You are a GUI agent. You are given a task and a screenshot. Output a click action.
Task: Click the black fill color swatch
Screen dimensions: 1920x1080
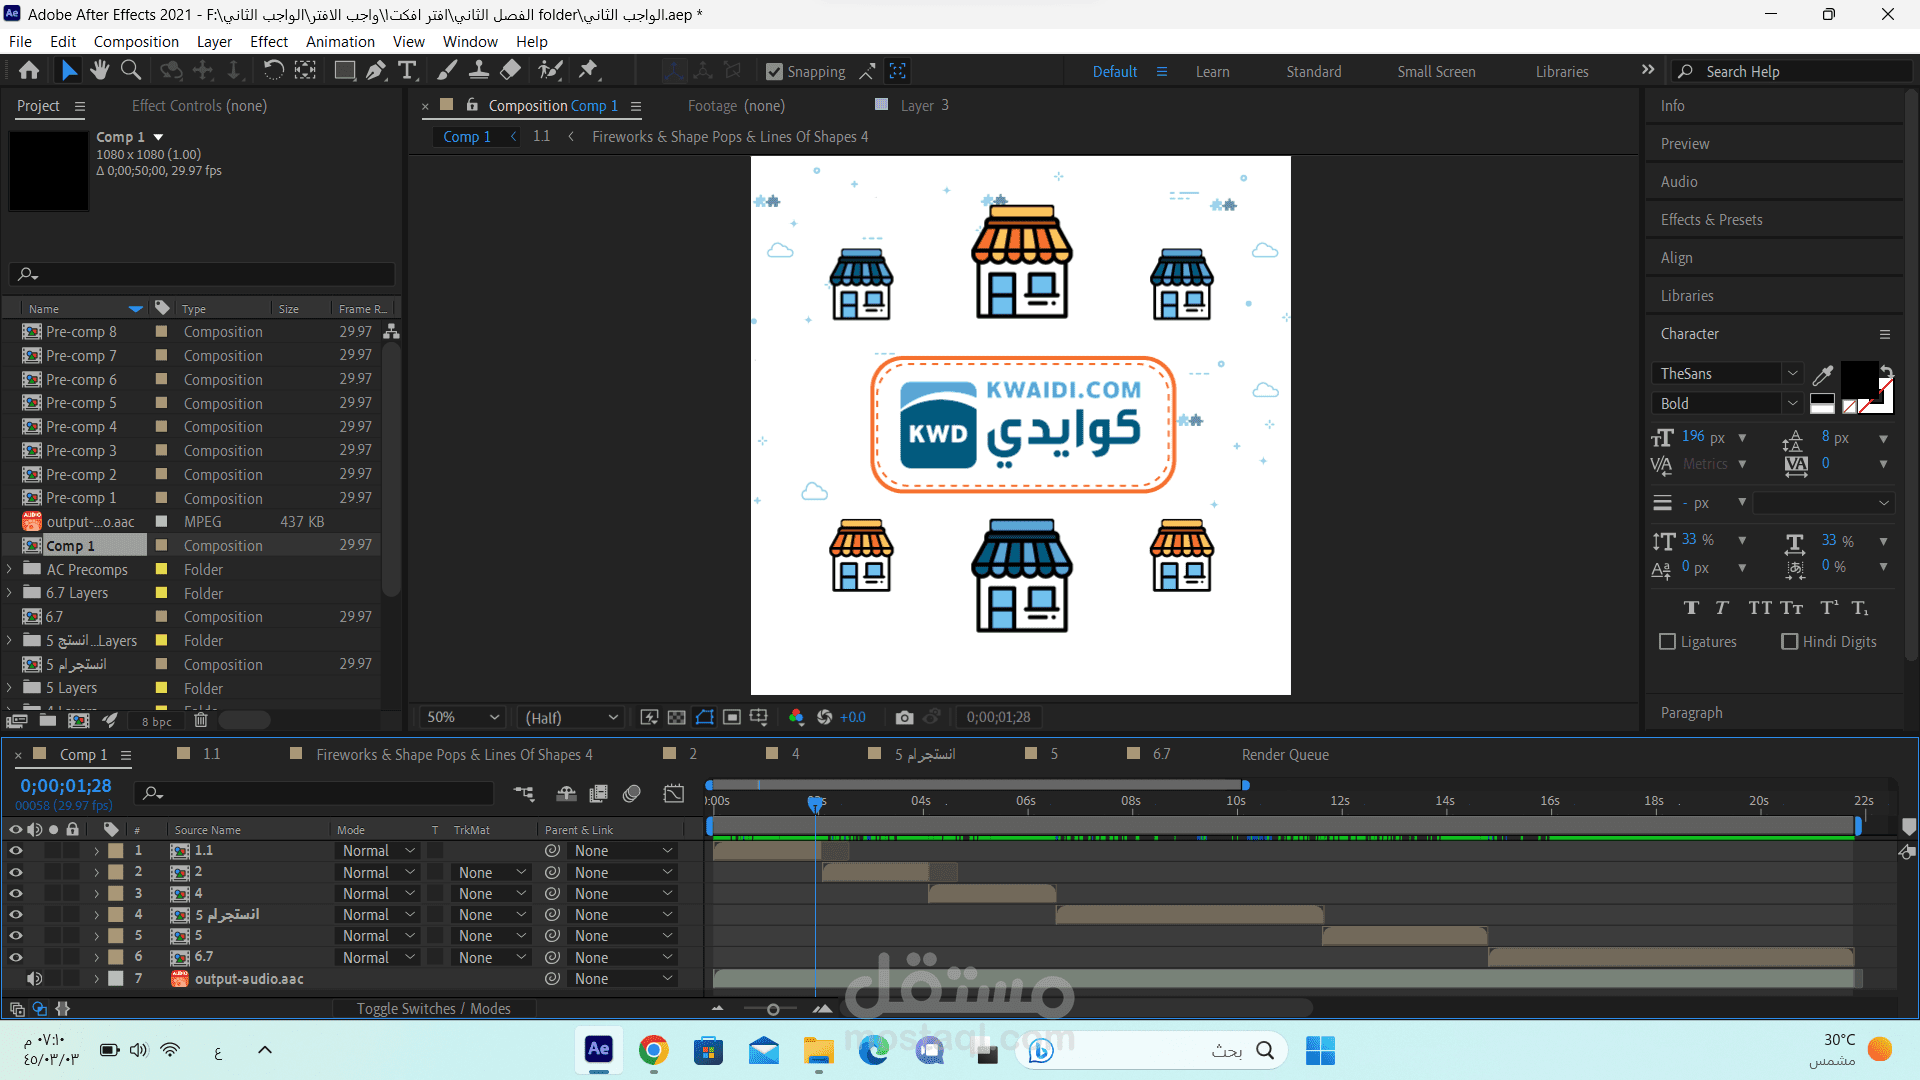click(x=1858, y=379)
